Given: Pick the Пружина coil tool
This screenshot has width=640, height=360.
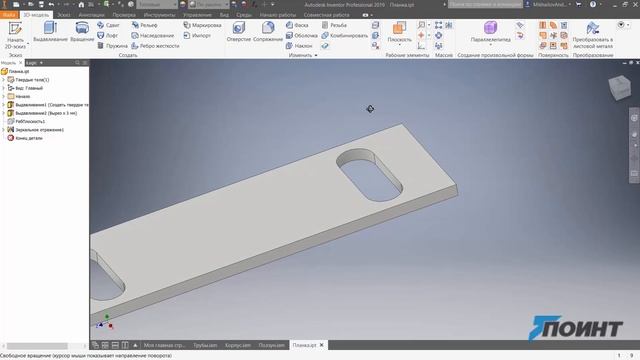Looking at the screenshot, I should pos(112,46).
